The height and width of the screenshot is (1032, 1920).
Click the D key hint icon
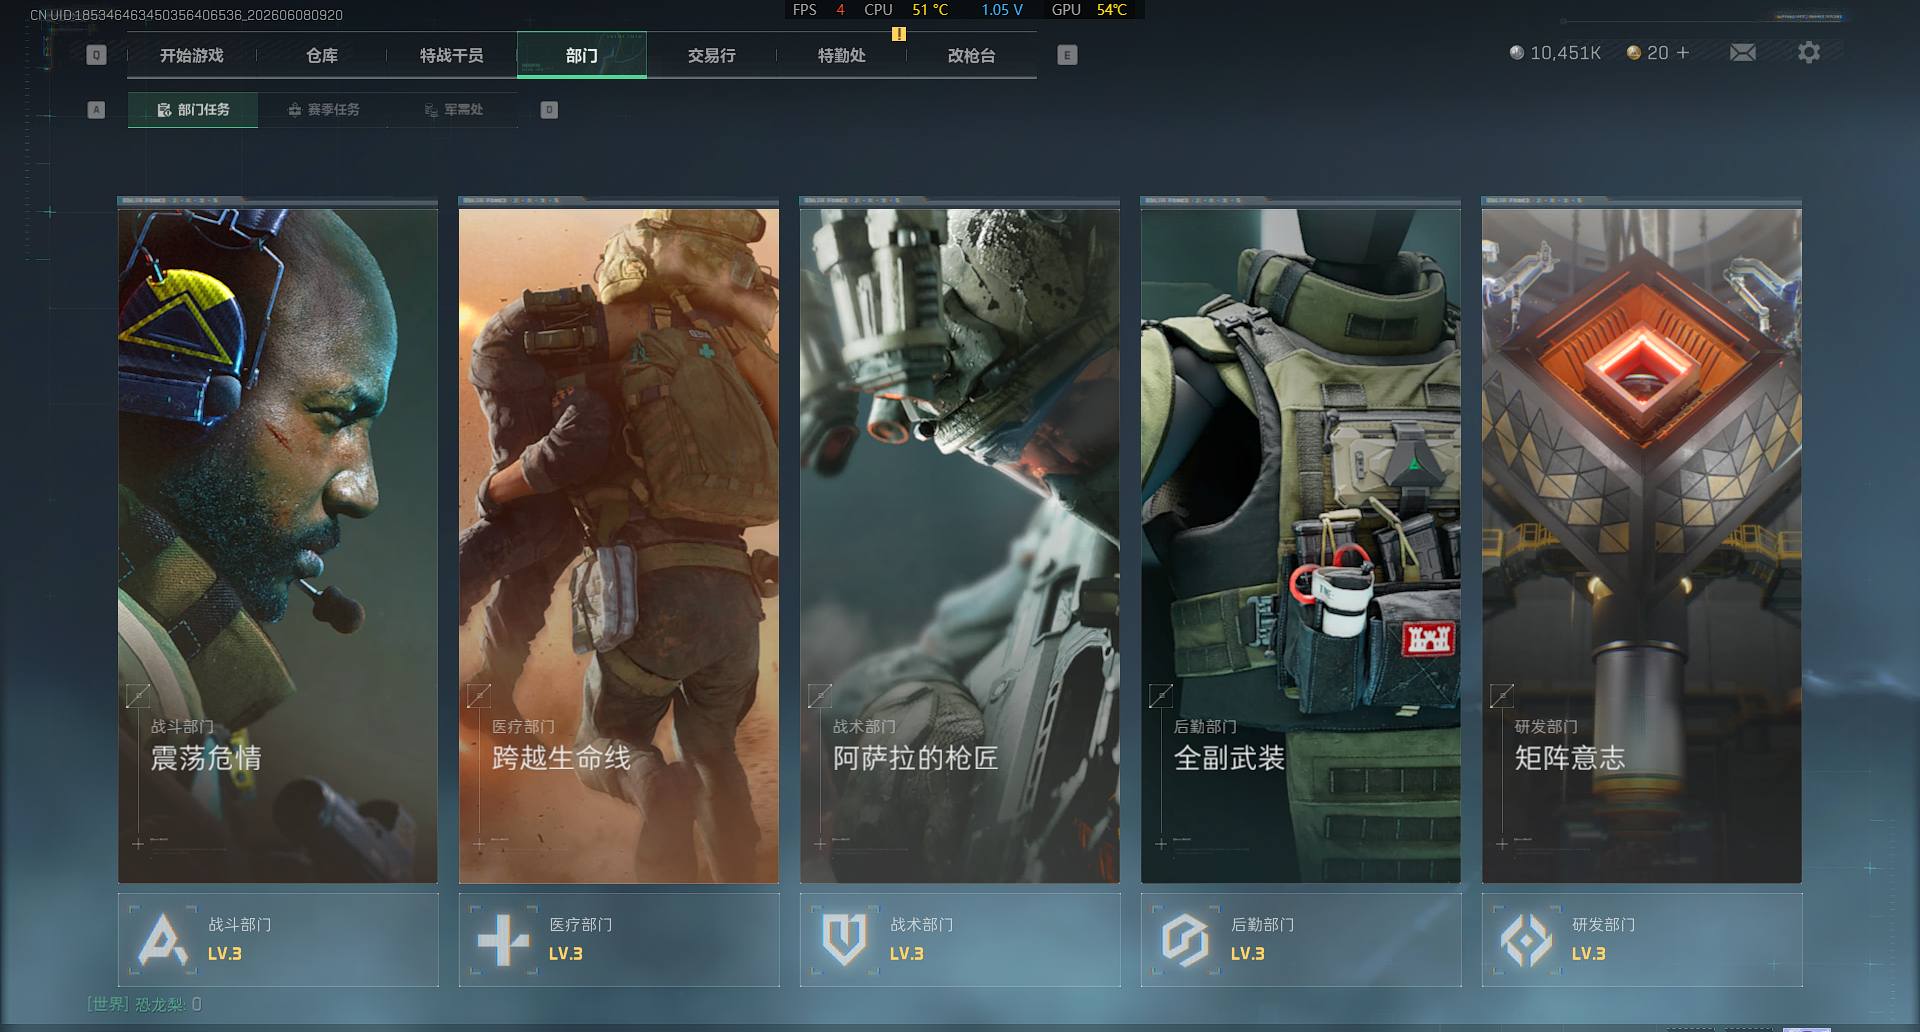click(549, 110)
